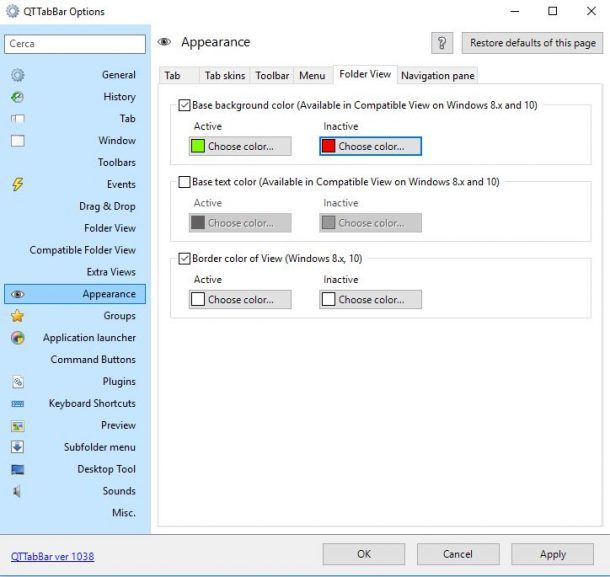Open the Extra Views options page
Viewport: 610px width, 577px height.
click(x=75, y=272)
